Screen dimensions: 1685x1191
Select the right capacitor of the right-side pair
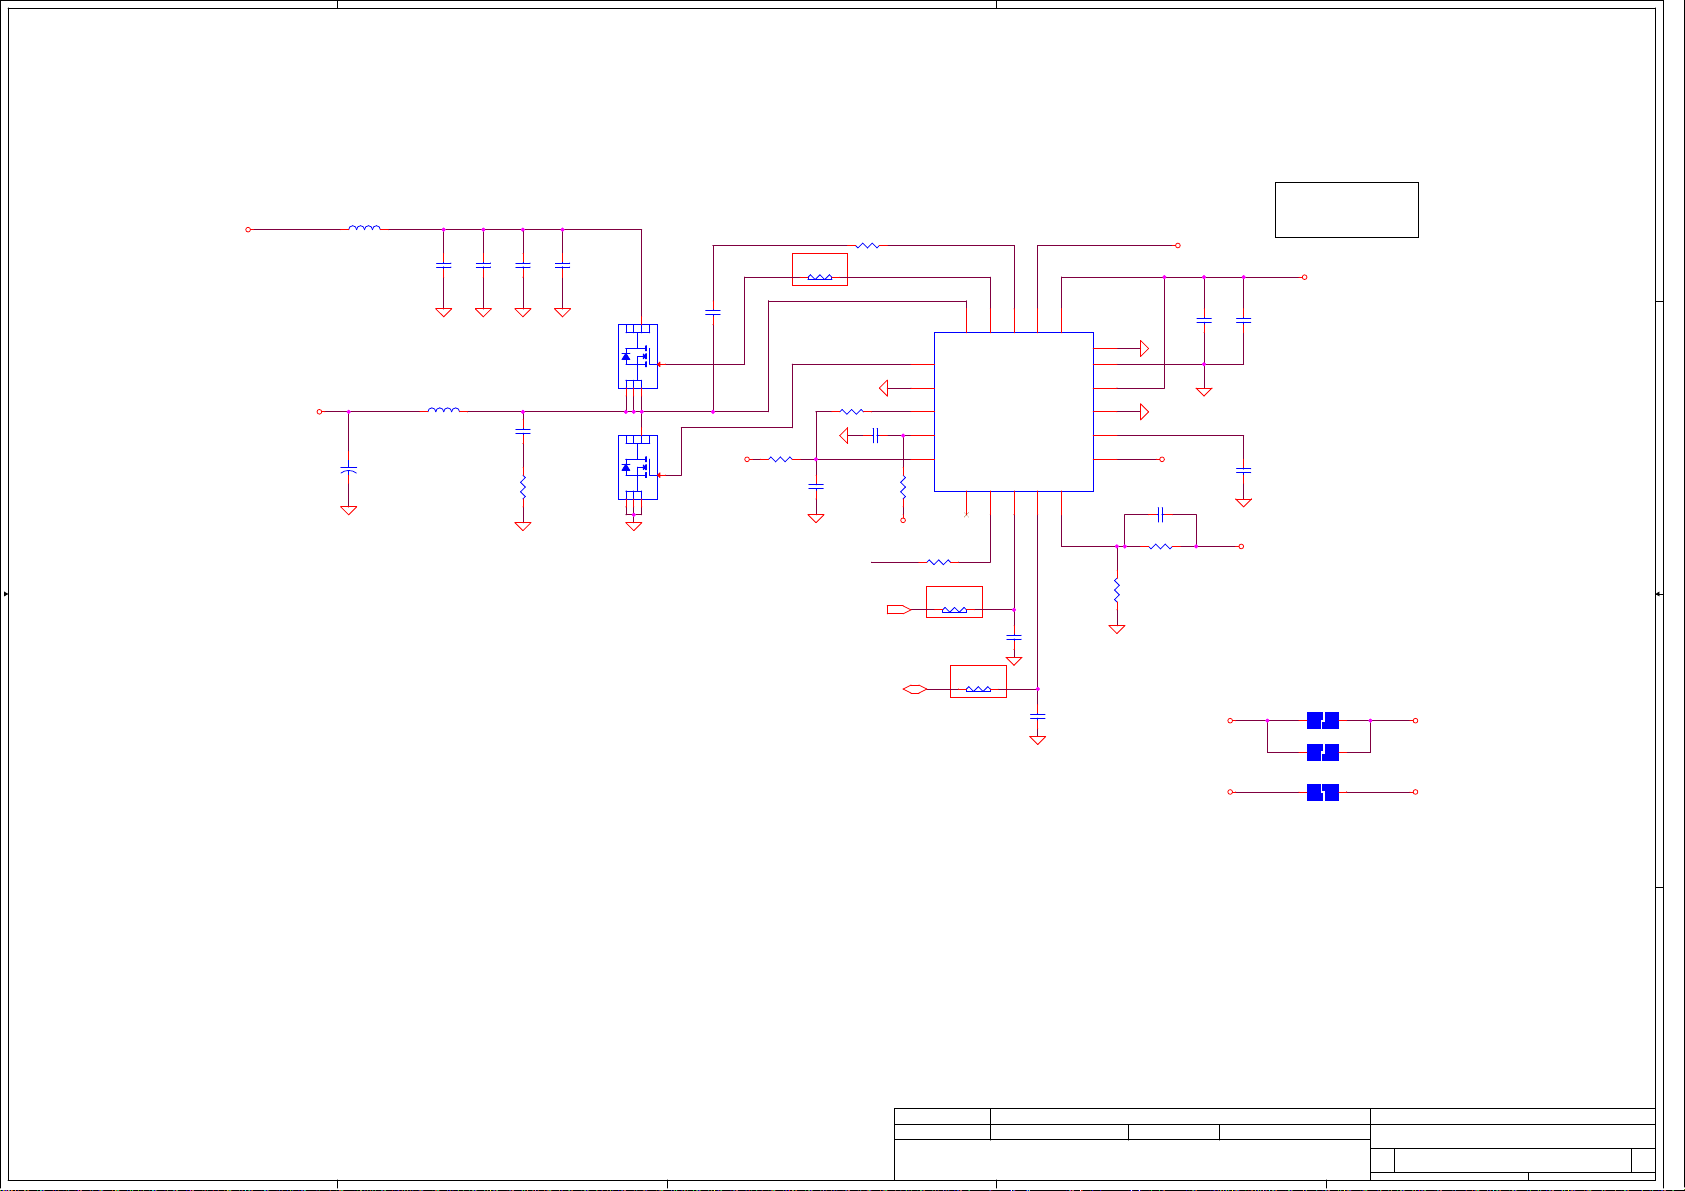[1243, 320]
